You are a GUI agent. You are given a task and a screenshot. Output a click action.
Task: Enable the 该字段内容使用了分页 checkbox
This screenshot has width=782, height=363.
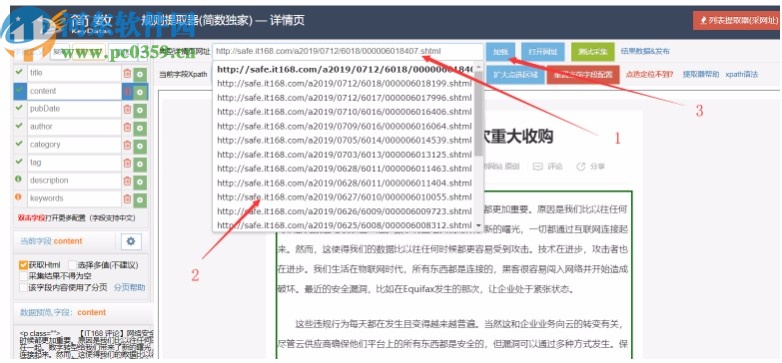point(23,287)
